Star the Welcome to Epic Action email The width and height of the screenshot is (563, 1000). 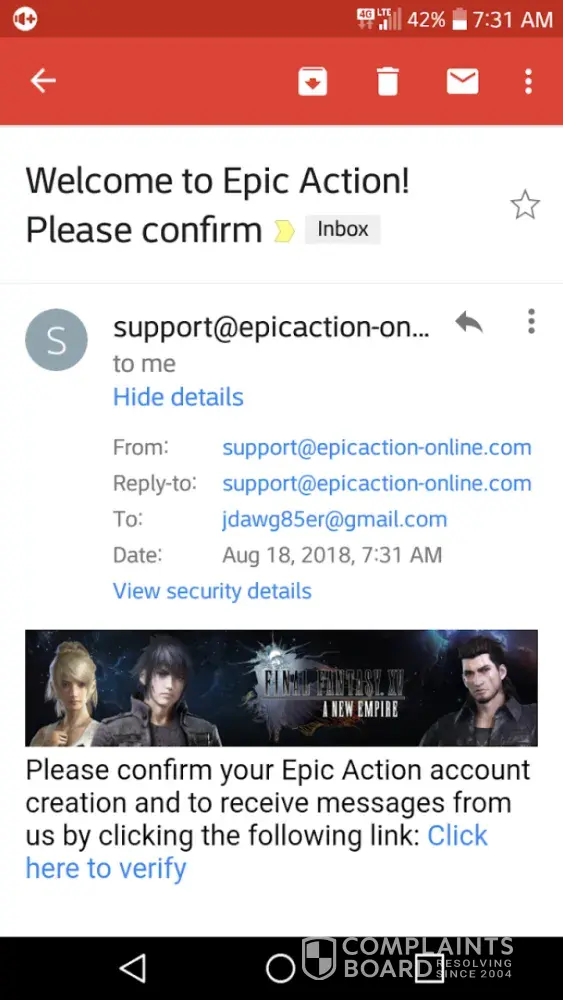click(525, 205)
